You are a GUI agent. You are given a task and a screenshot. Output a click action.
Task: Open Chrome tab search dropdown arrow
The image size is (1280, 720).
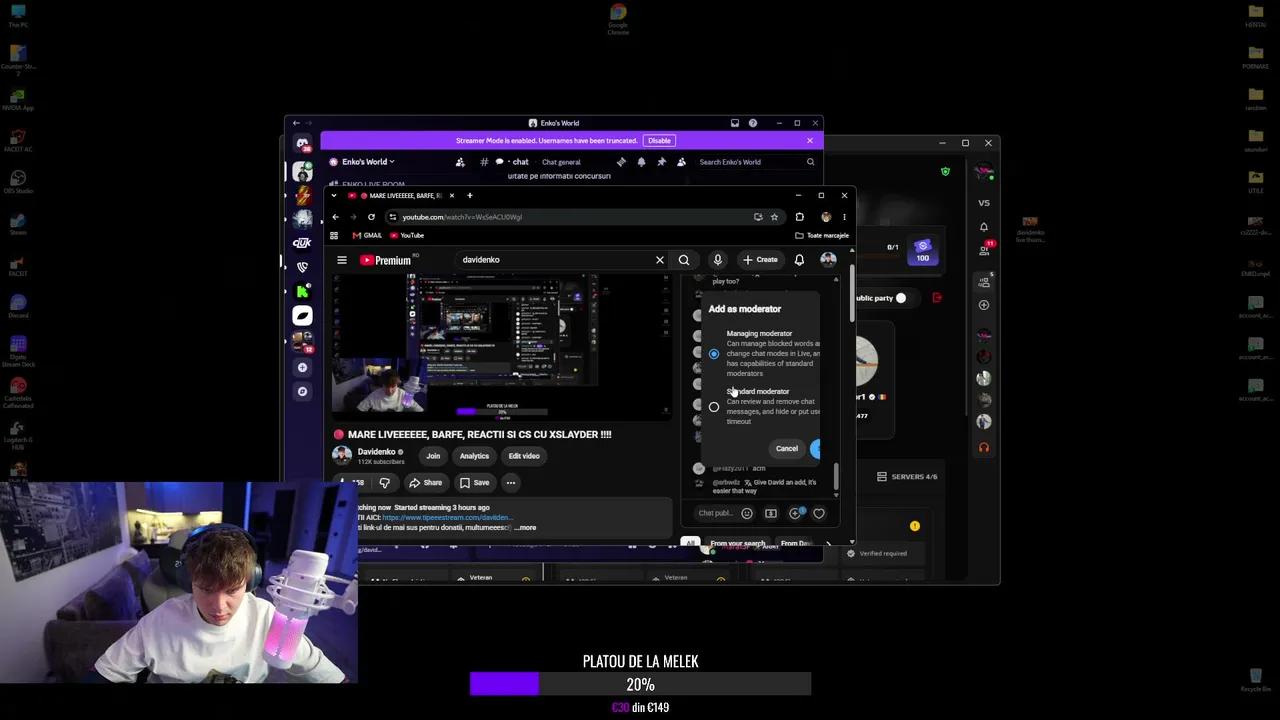[334, 195]
